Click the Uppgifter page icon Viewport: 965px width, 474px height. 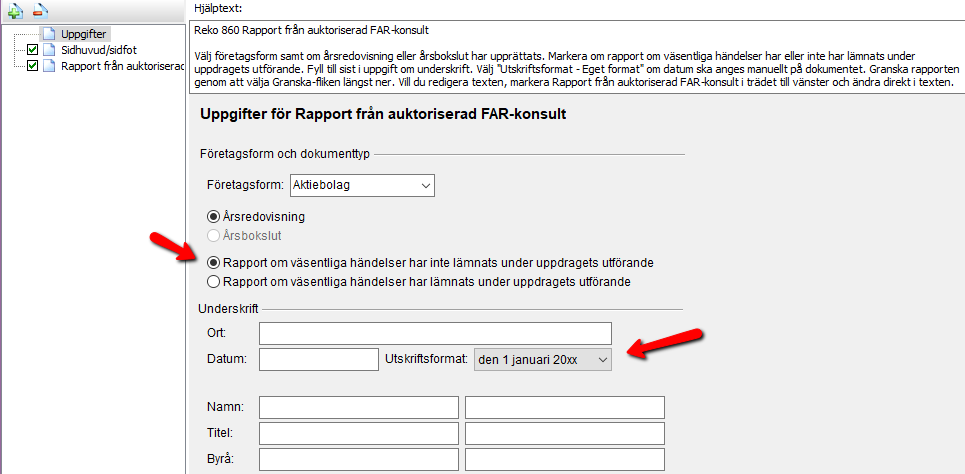tap(48, 34)
